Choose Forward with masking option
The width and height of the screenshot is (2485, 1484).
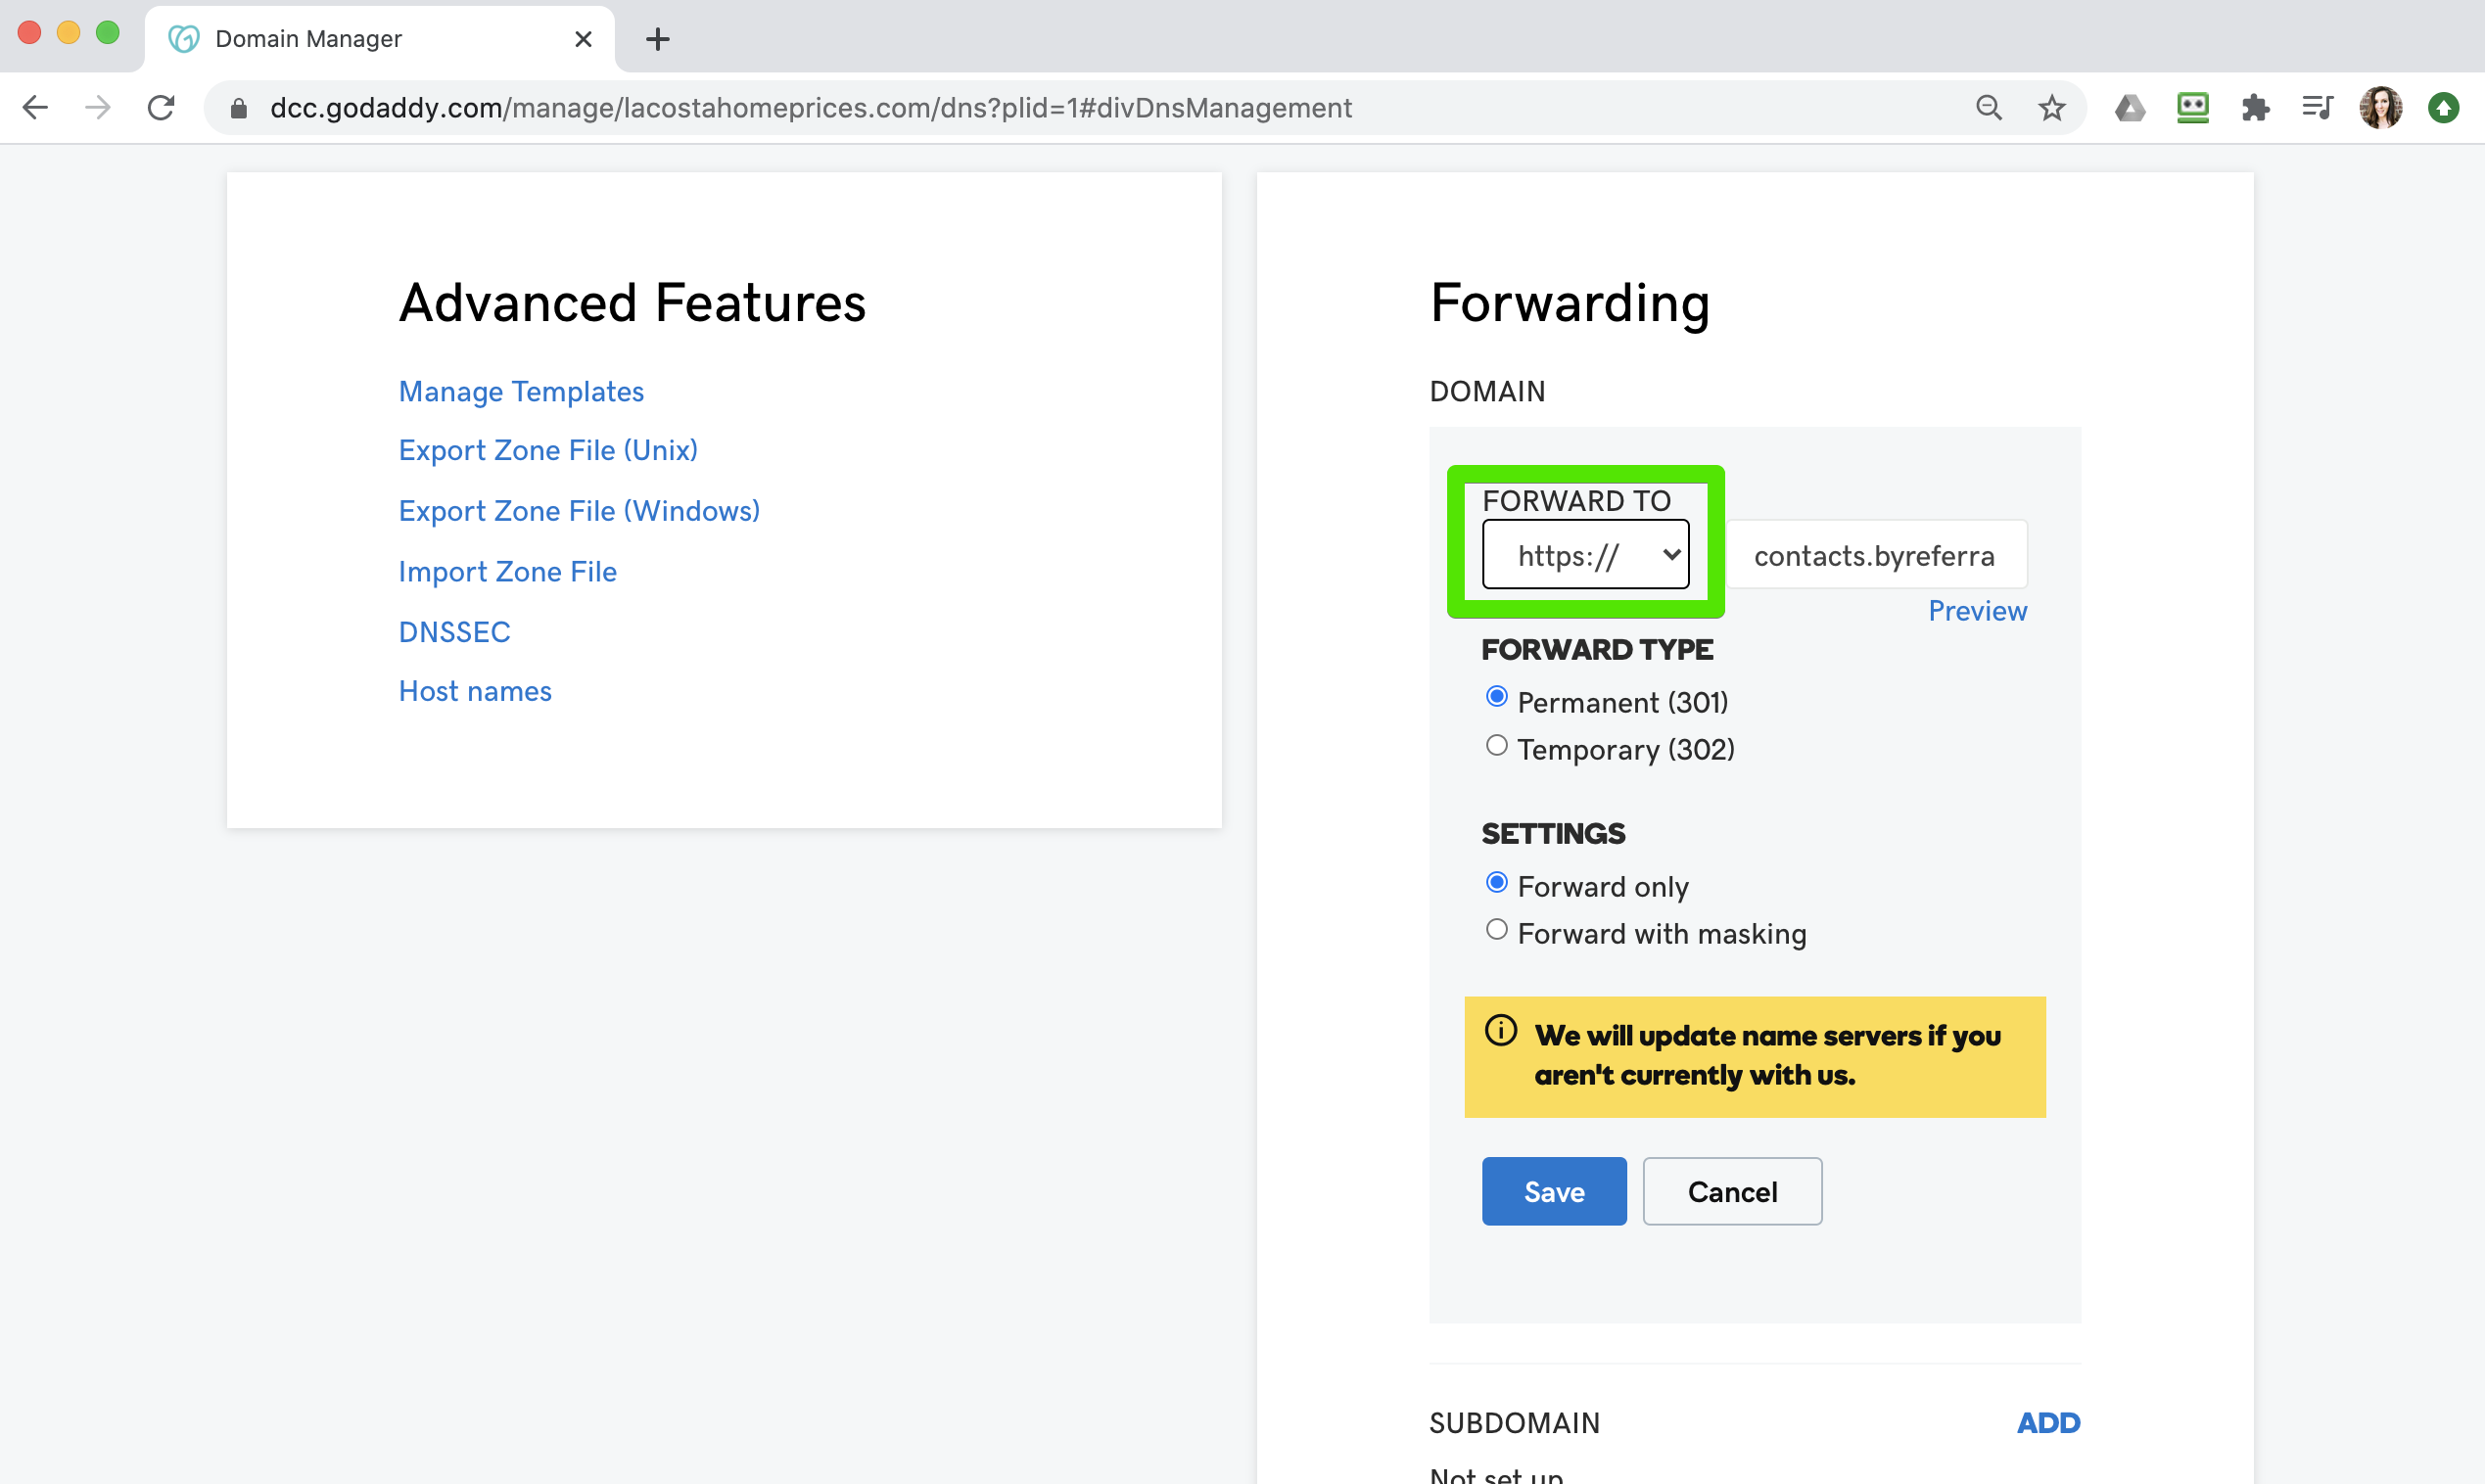[1496, 930]
